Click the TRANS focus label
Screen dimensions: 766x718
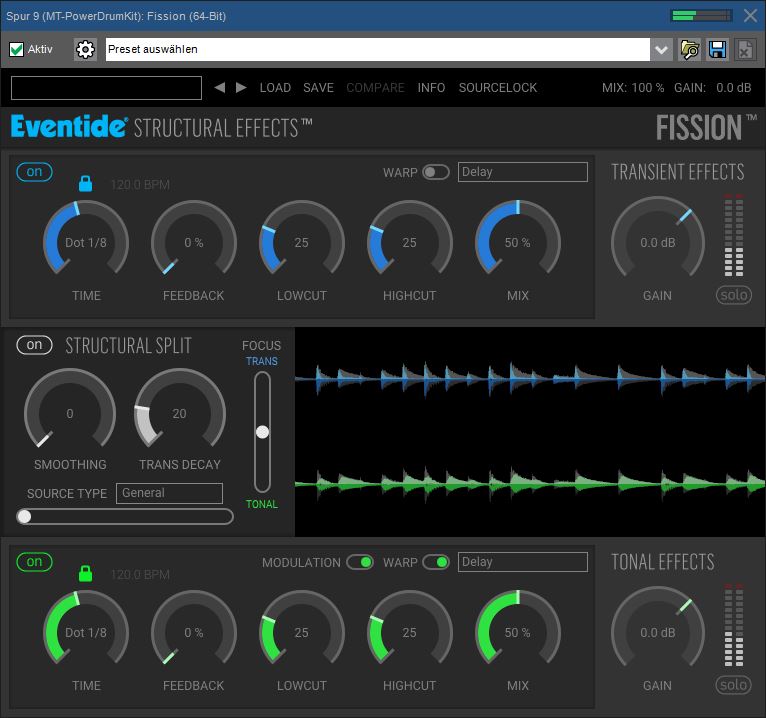click(262, 361)
